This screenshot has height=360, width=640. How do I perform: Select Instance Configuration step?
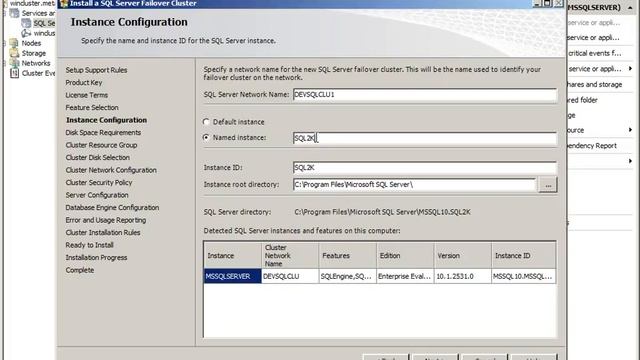point(107,120)
